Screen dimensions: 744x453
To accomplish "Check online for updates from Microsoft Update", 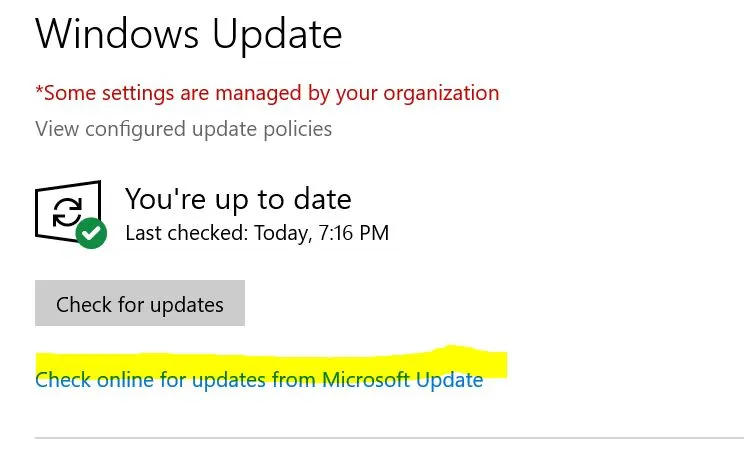I will (x=259, y=380).
